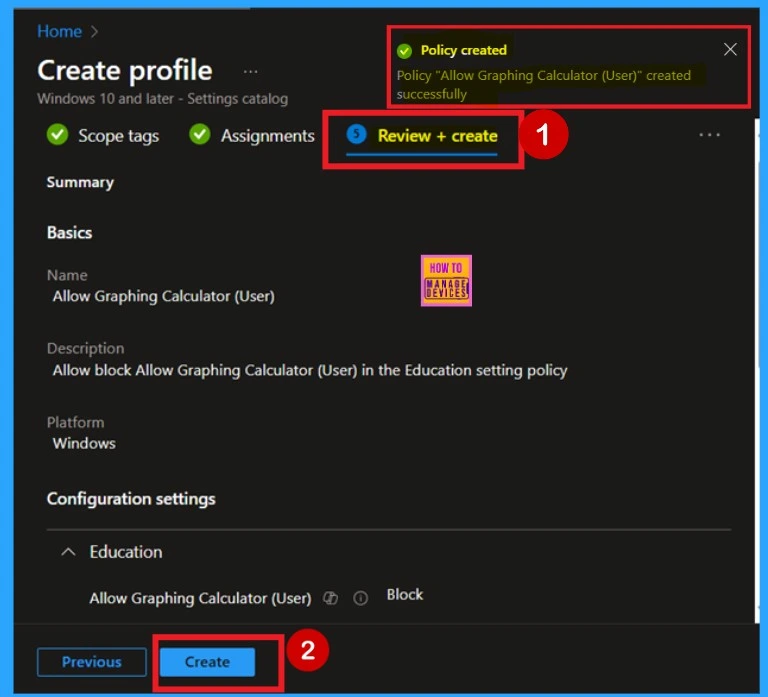Open the wizard steps overflow ellipsis
This screenshot has height=697, width=768.
tap(709, 135)
